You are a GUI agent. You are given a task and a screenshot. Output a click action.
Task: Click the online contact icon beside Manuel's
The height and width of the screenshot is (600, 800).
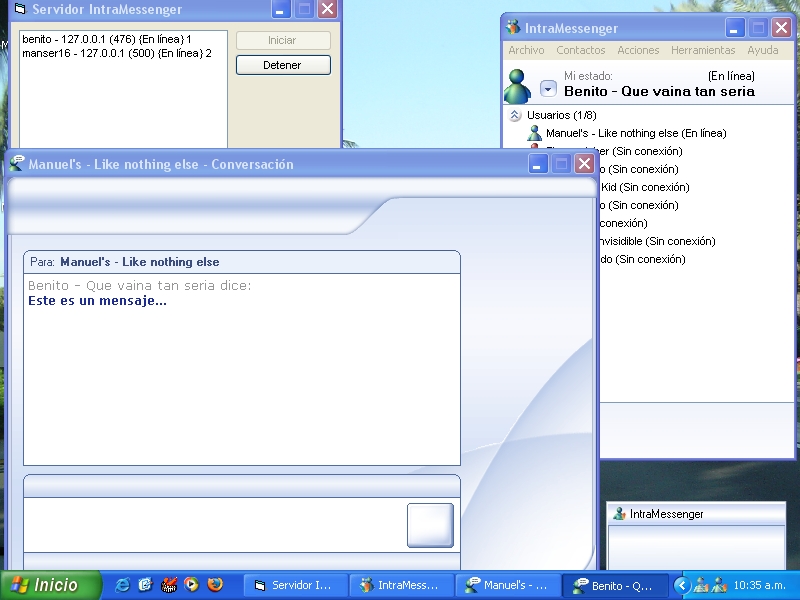(x=535, y=133)
